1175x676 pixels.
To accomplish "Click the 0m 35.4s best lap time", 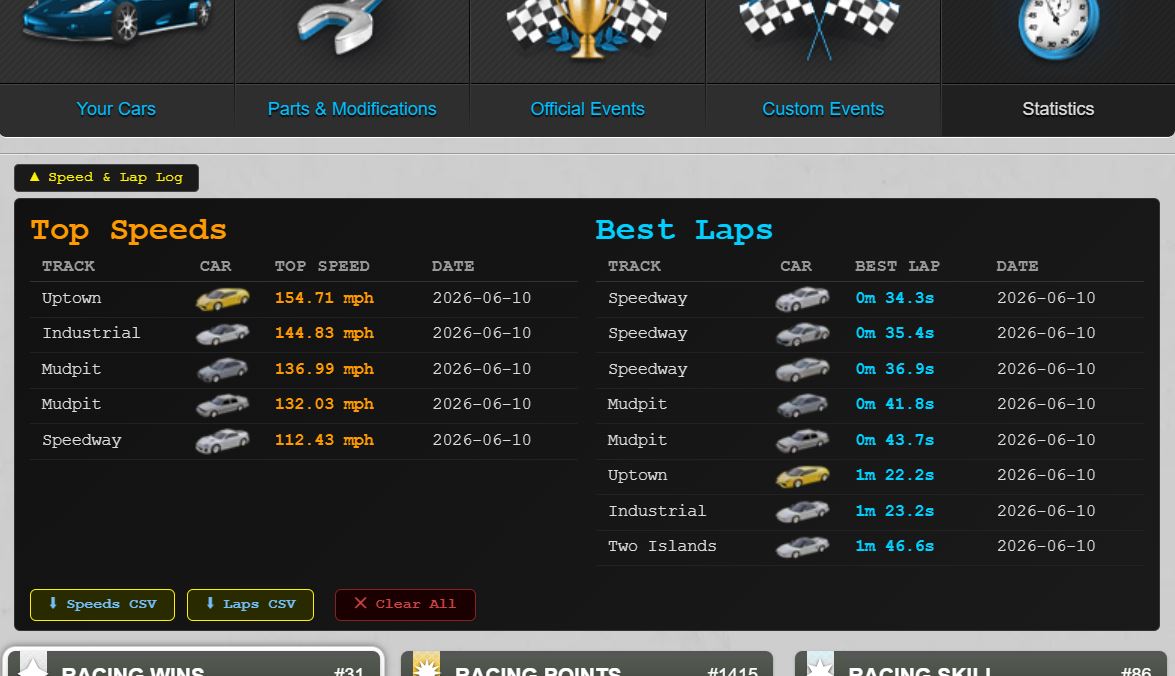I will click(x=895, y=334).
